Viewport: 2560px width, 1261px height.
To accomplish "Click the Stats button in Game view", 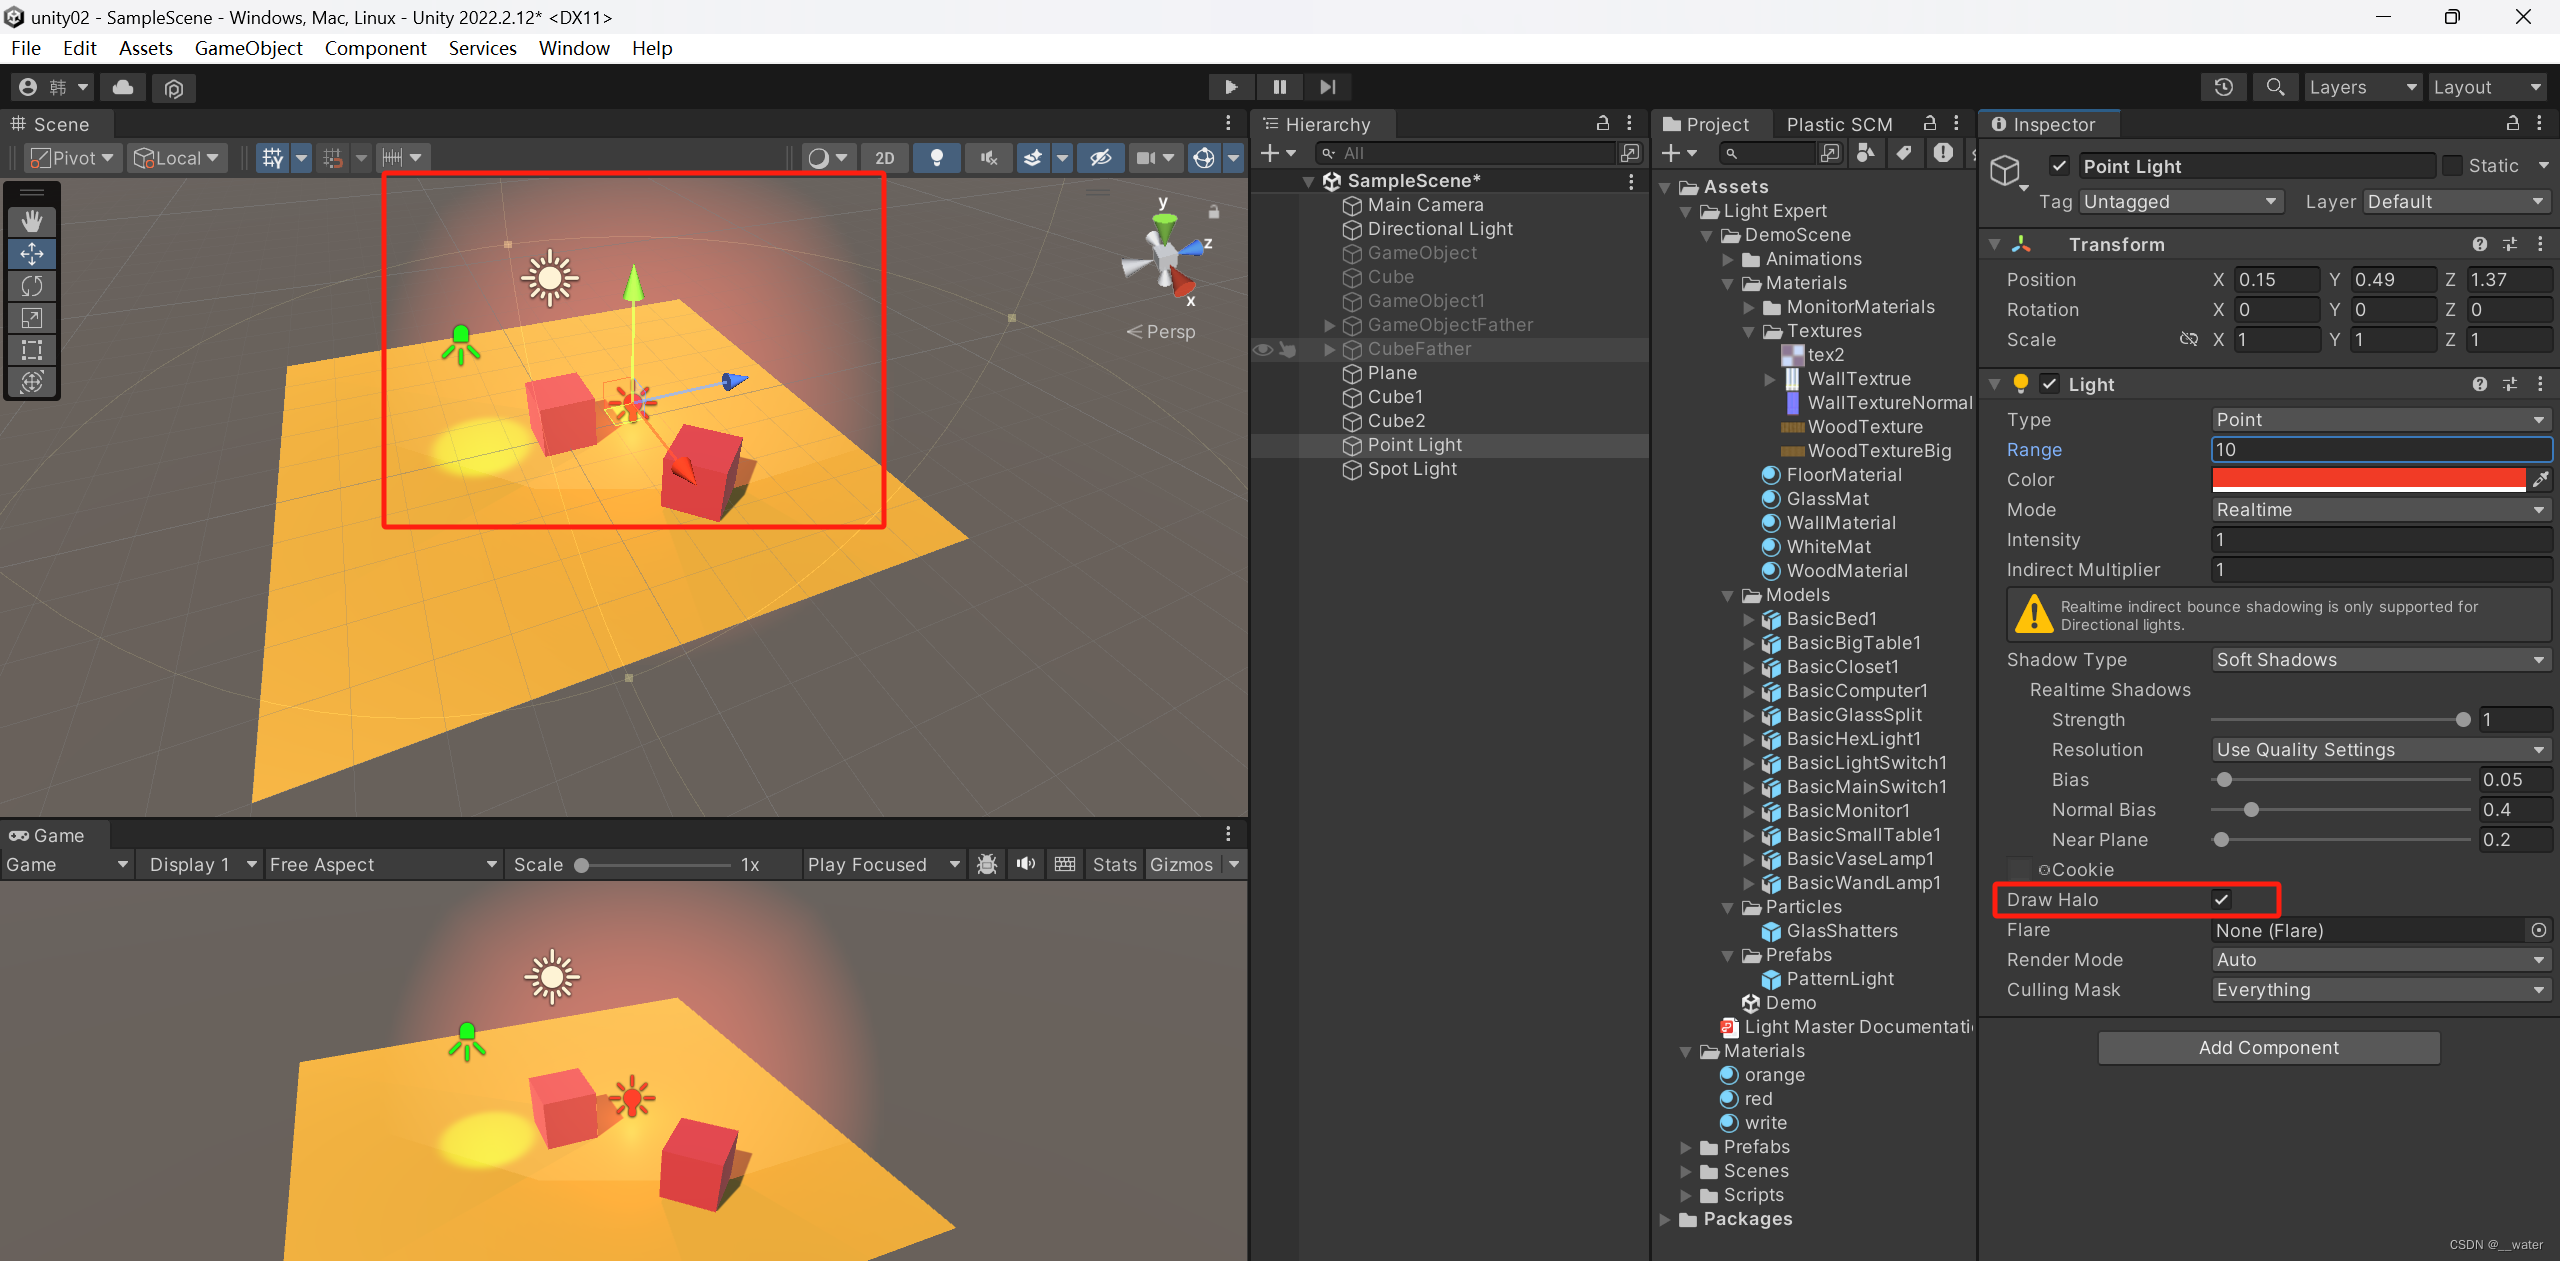I will 1114,864.
